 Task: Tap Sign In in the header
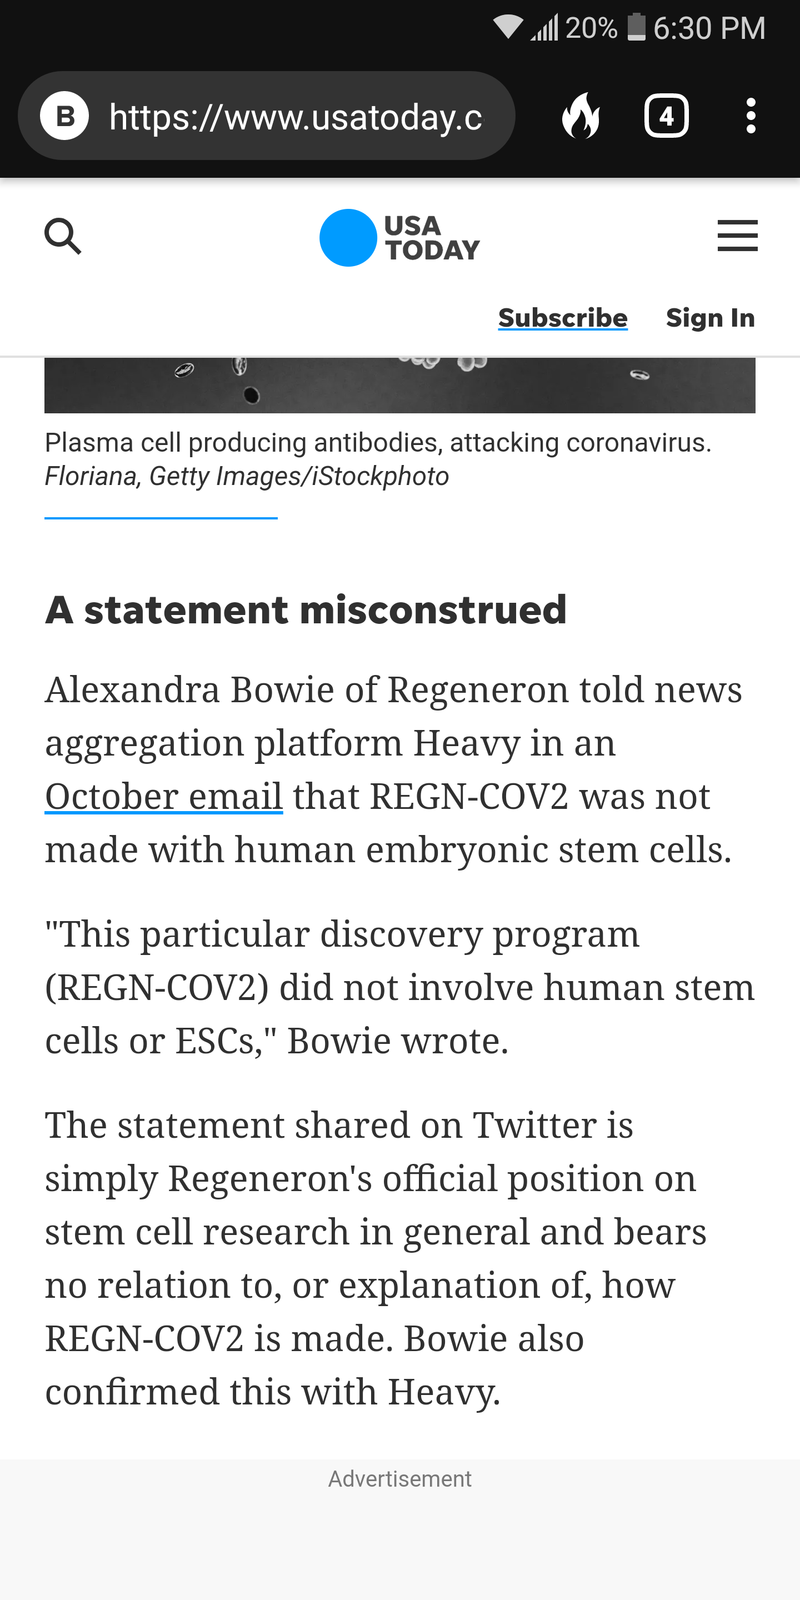click(x=710, y=318)
